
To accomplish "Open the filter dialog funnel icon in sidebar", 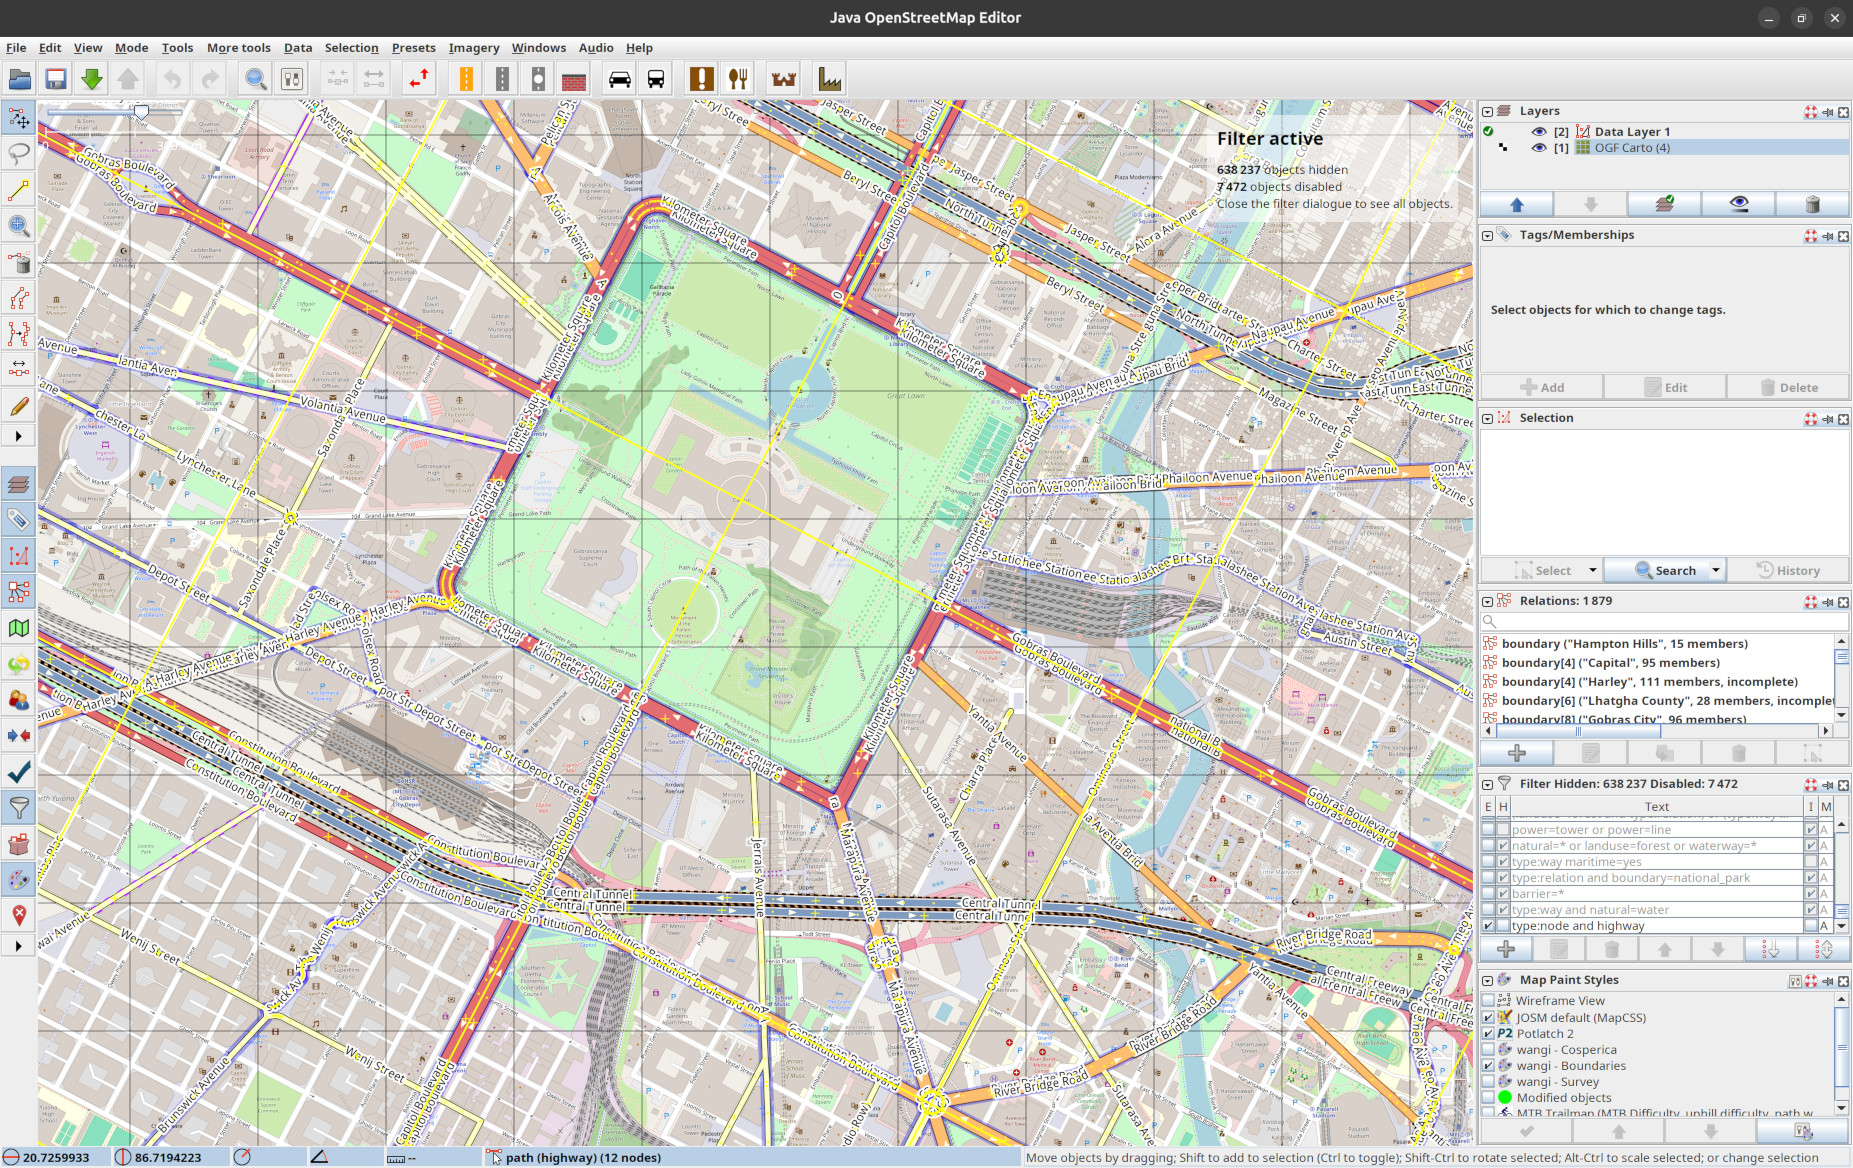I will 18,808.
